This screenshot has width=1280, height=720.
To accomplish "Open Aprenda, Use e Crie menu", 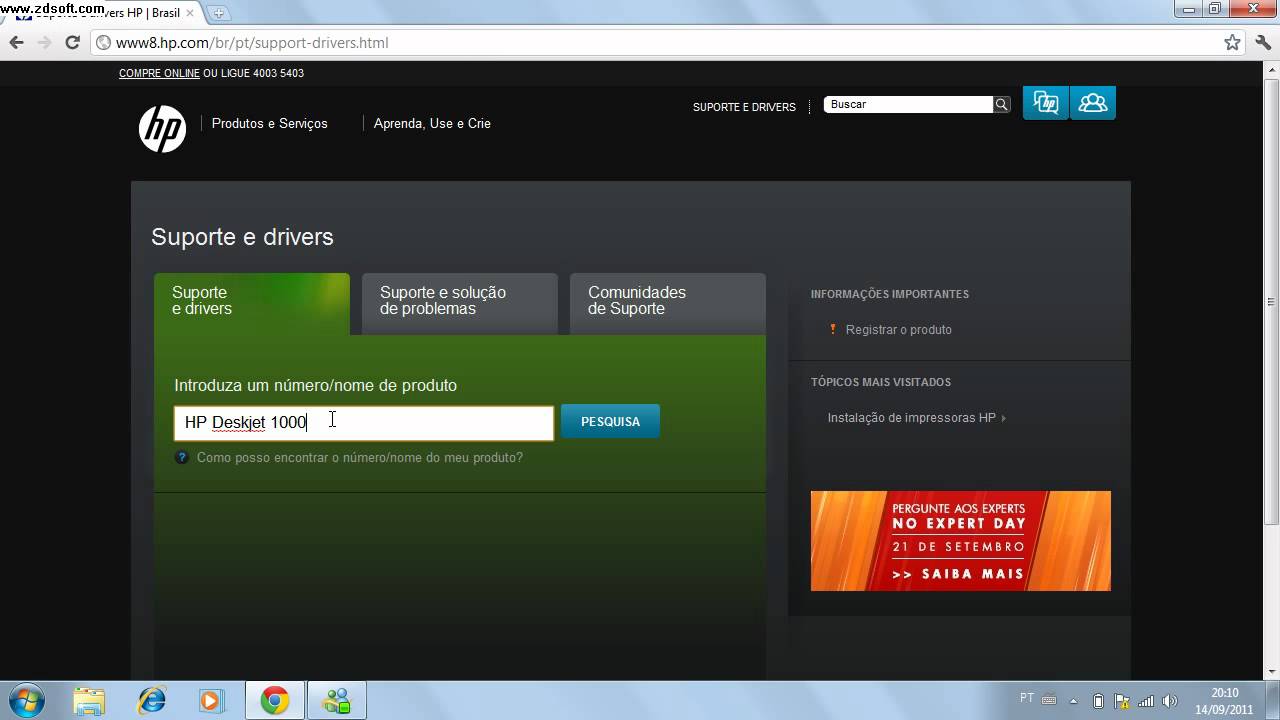I will (x=432, y=123).
